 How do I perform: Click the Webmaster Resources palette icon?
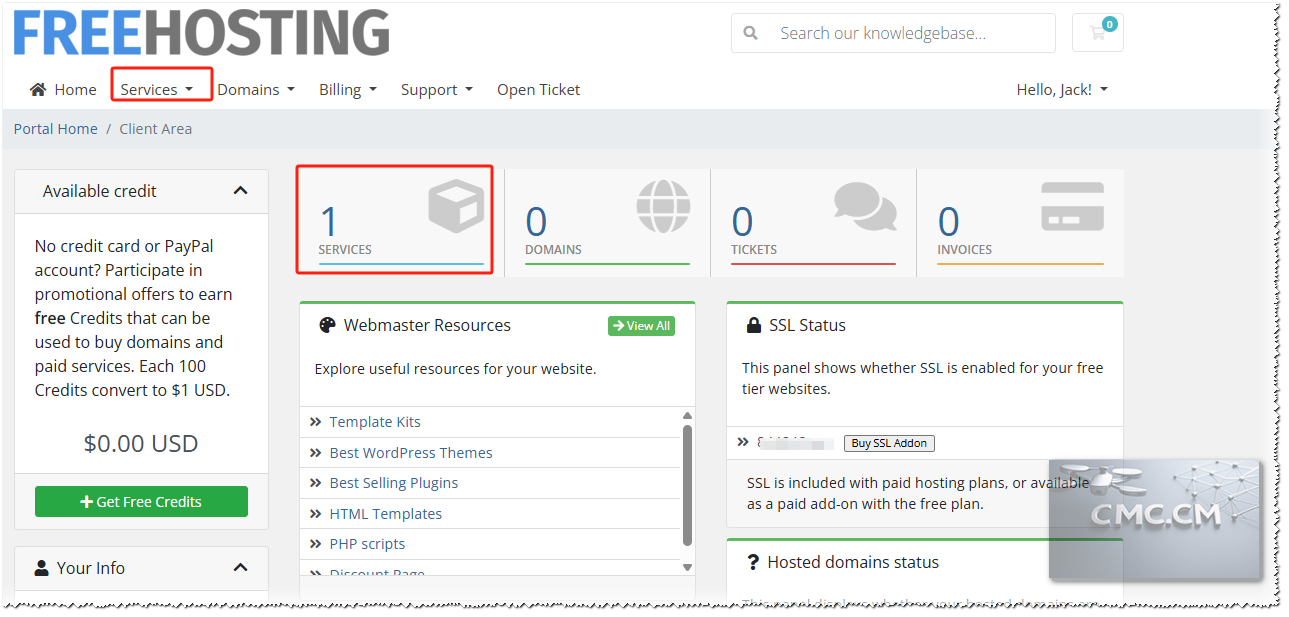(x=327, y=325)
